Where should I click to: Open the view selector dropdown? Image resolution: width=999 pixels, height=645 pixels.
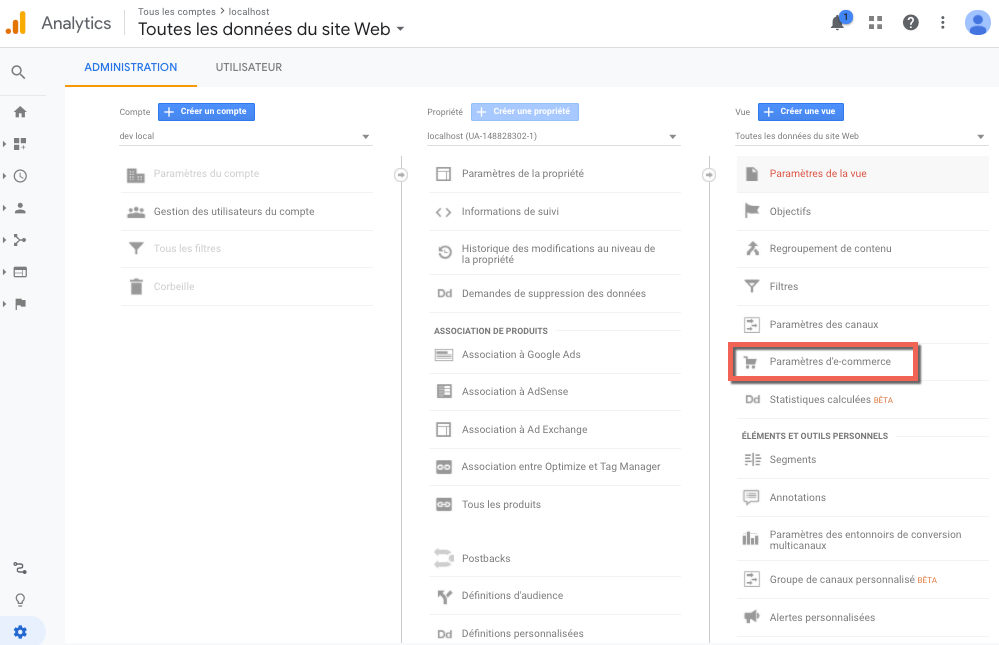pos(861,136)
